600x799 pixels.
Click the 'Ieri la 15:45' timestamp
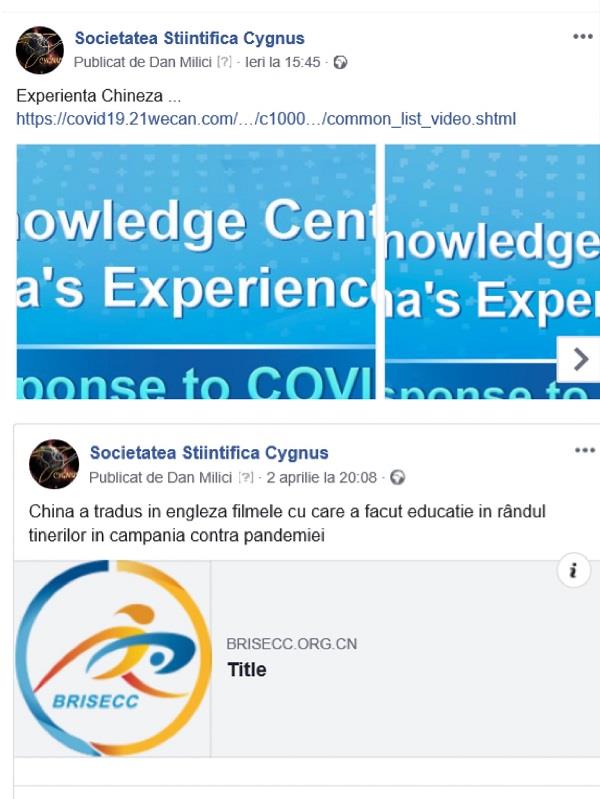283,62
